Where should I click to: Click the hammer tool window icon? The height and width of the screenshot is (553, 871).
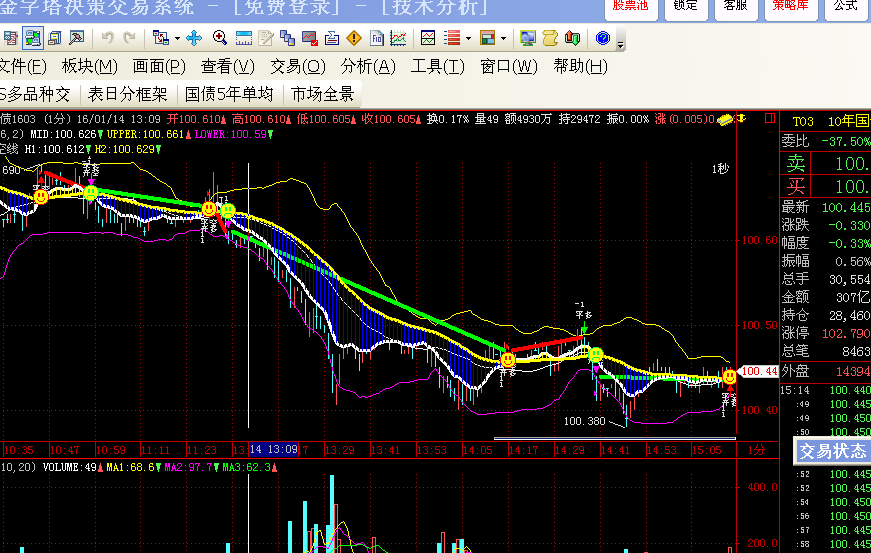[x=76, y=38]
